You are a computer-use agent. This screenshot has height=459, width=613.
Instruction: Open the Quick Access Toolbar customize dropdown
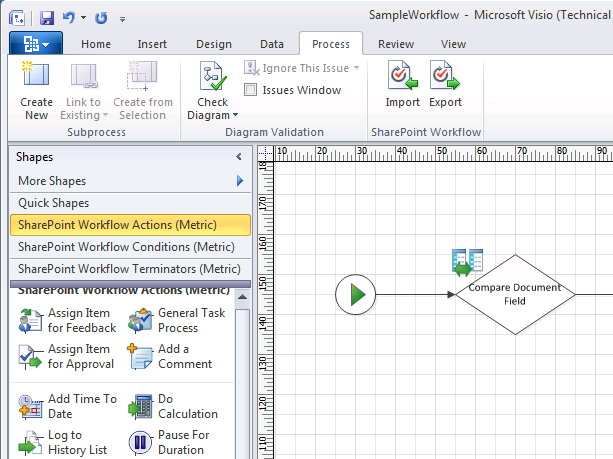tap(123, 19)
